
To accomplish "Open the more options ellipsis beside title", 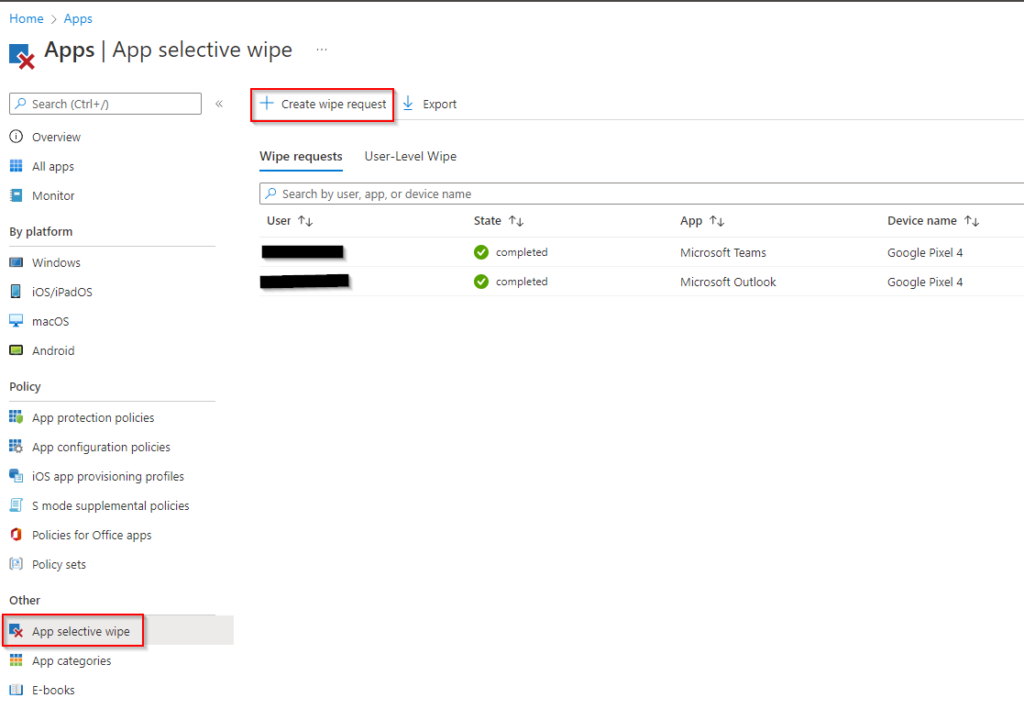I will [x=322, y=49].
